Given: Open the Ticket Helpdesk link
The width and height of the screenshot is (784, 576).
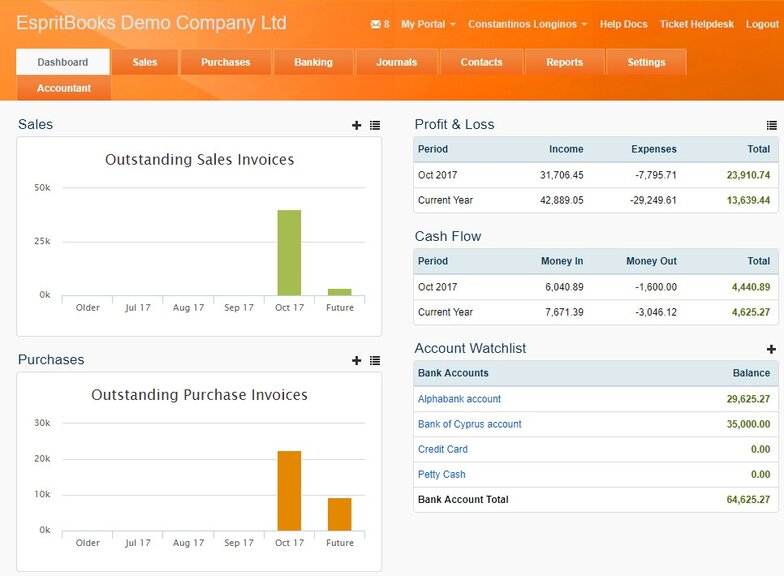Looking at the screenshot, I should click(697, 24).
